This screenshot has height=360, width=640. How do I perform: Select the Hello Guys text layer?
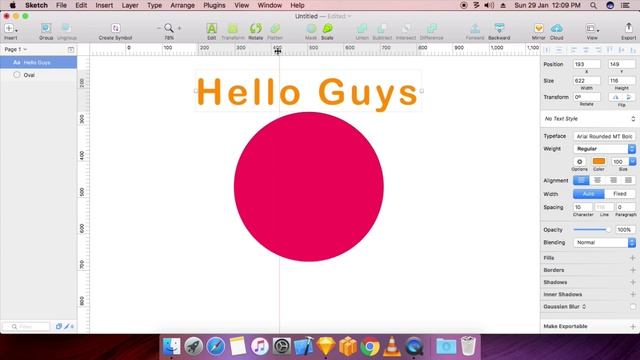point(38,62)
